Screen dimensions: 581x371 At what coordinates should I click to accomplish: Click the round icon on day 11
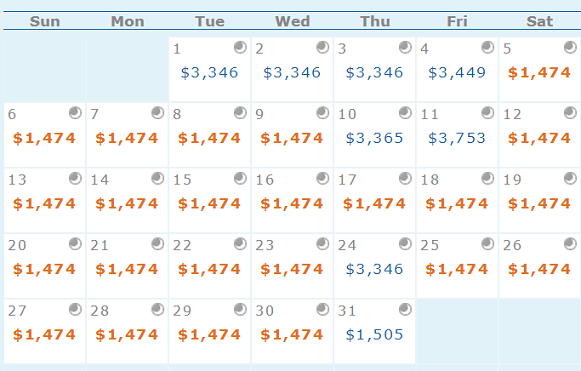pos(488,113)
